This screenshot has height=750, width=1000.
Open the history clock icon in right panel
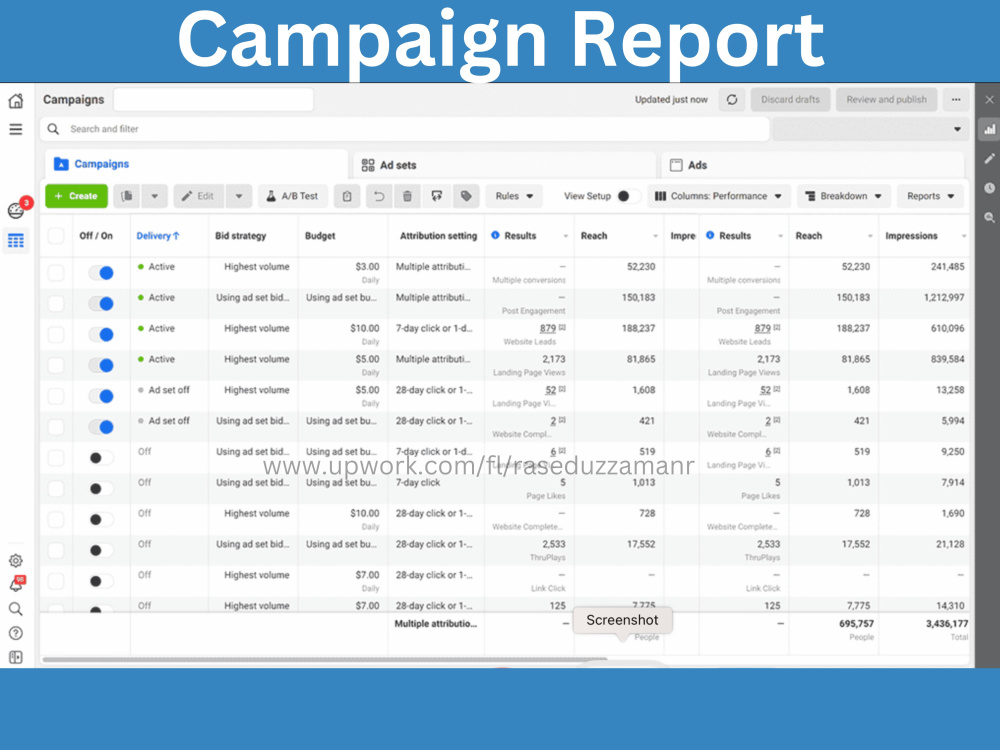989,188
